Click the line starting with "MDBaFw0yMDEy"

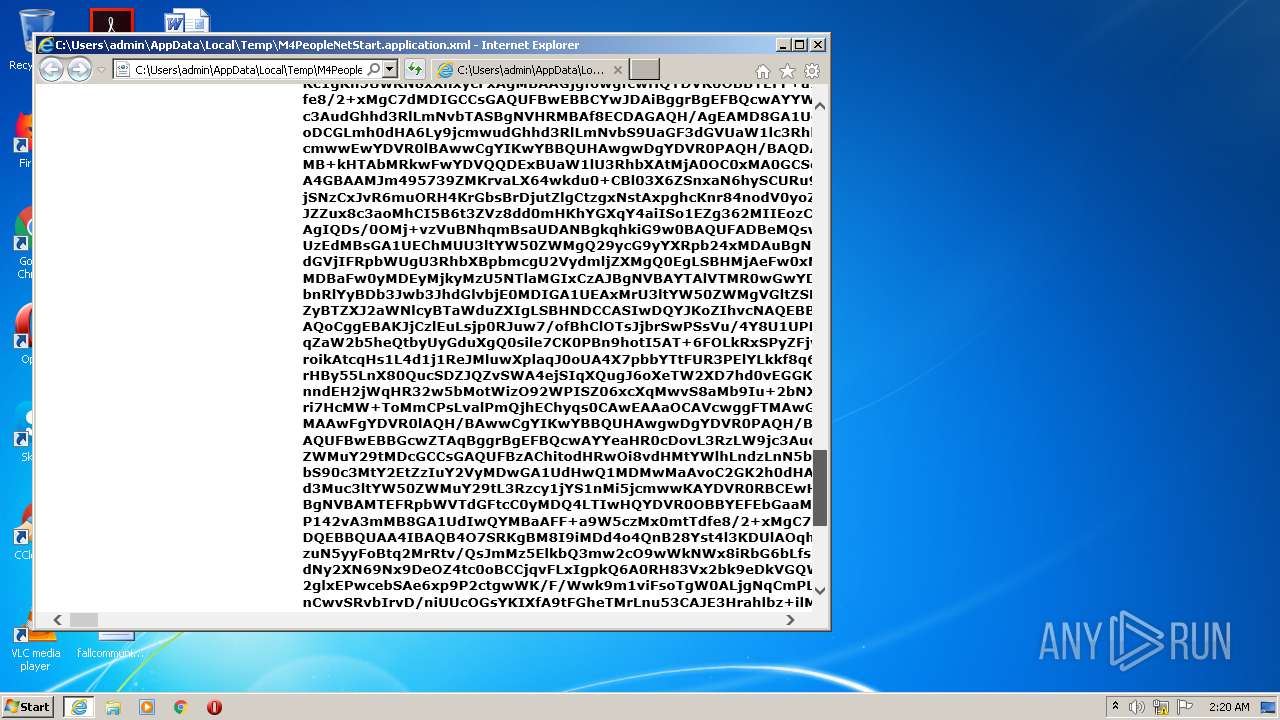point(558,277)
